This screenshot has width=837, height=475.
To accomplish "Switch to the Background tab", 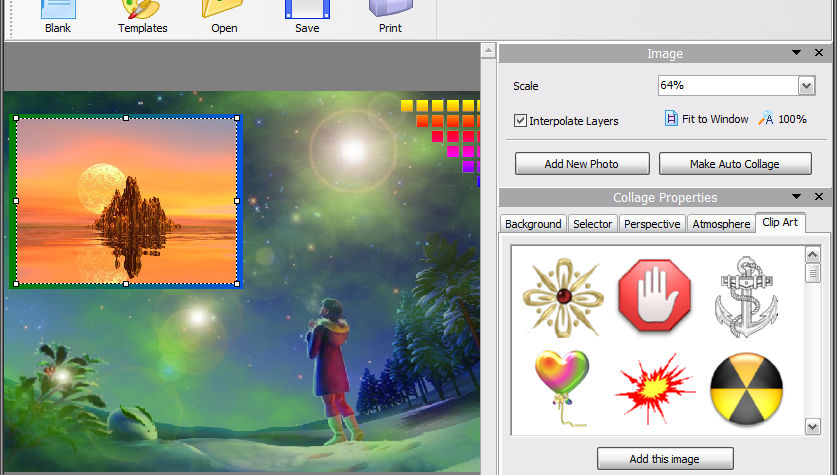I will coord(533,224).
